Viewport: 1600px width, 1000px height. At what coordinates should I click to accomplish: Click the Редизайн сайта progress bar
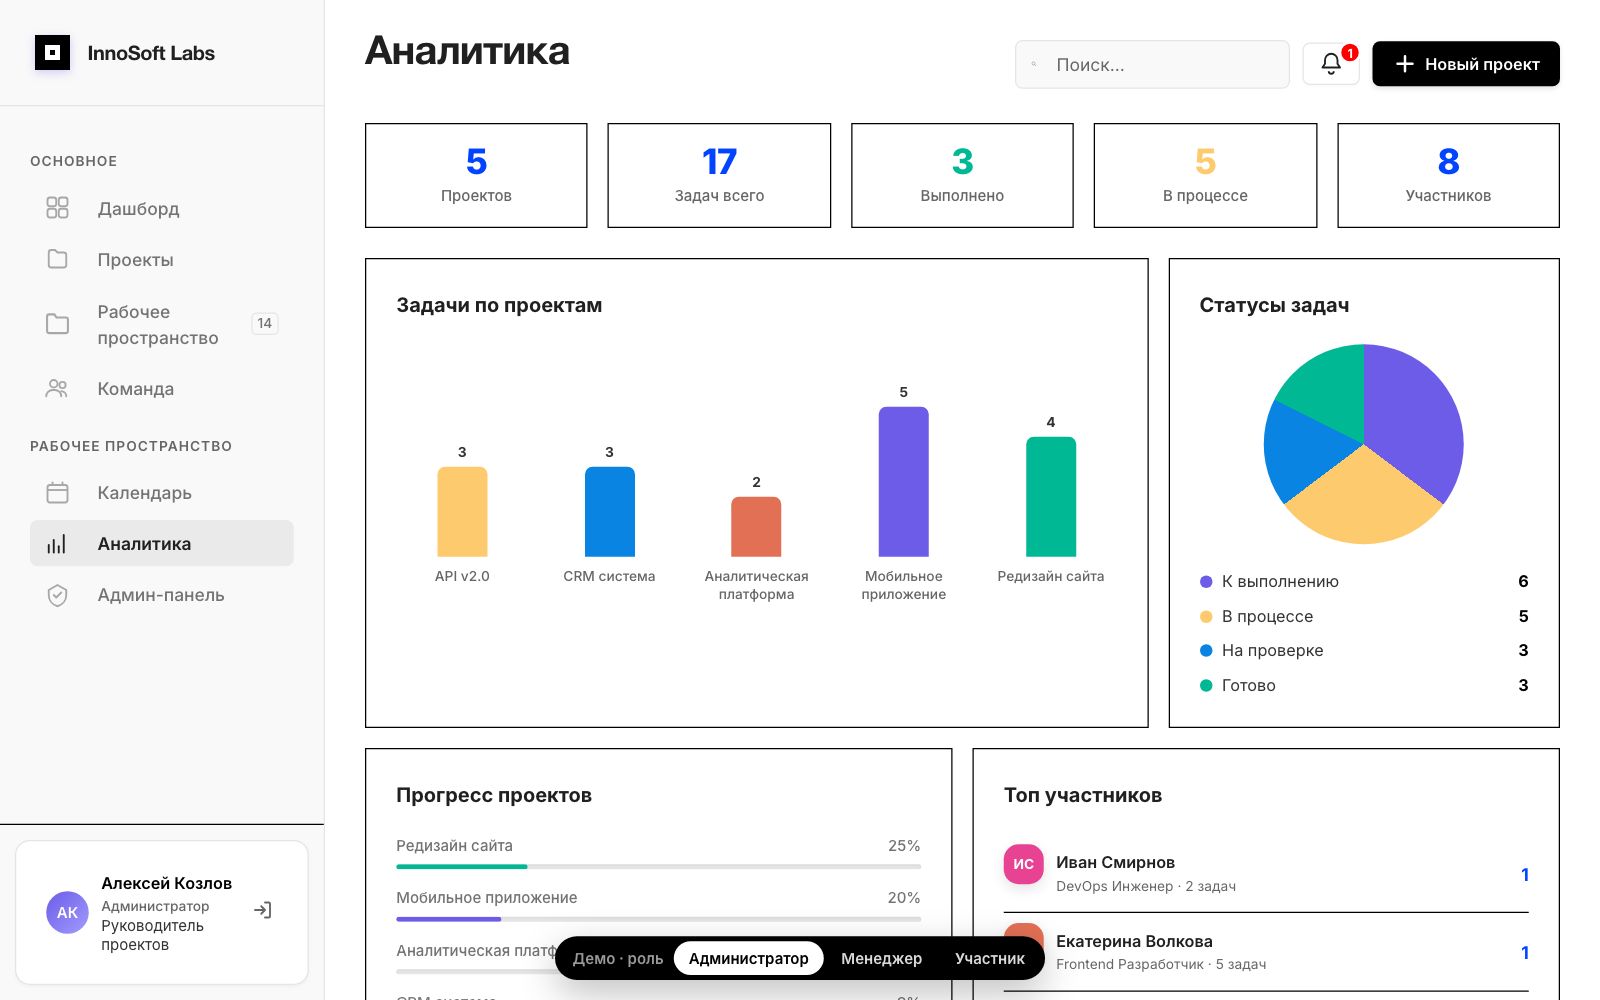tap(658, 866)
